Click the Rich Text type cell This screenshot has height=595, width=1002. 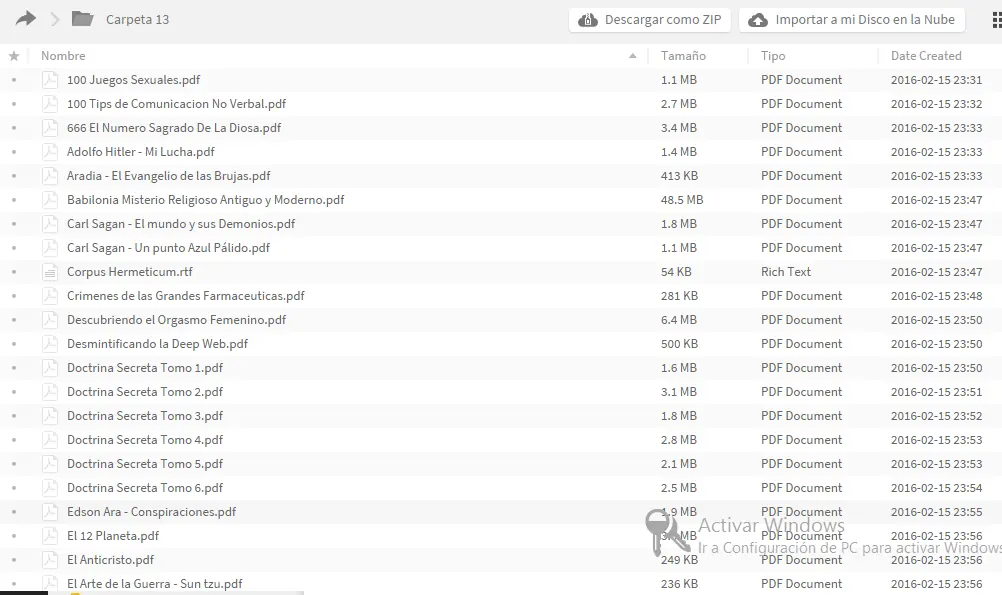coord(785,272)
